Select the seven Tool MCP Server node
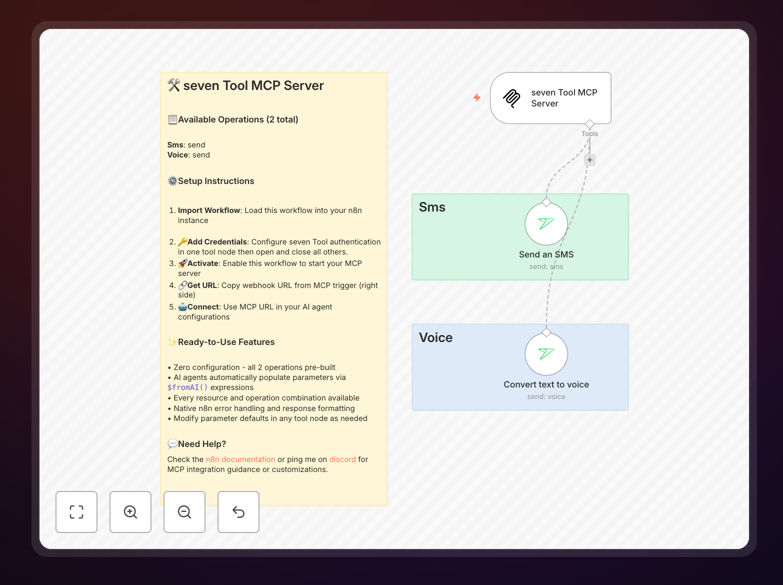The height and width of the screenshot is (585, 783). [x=550, y=98]
